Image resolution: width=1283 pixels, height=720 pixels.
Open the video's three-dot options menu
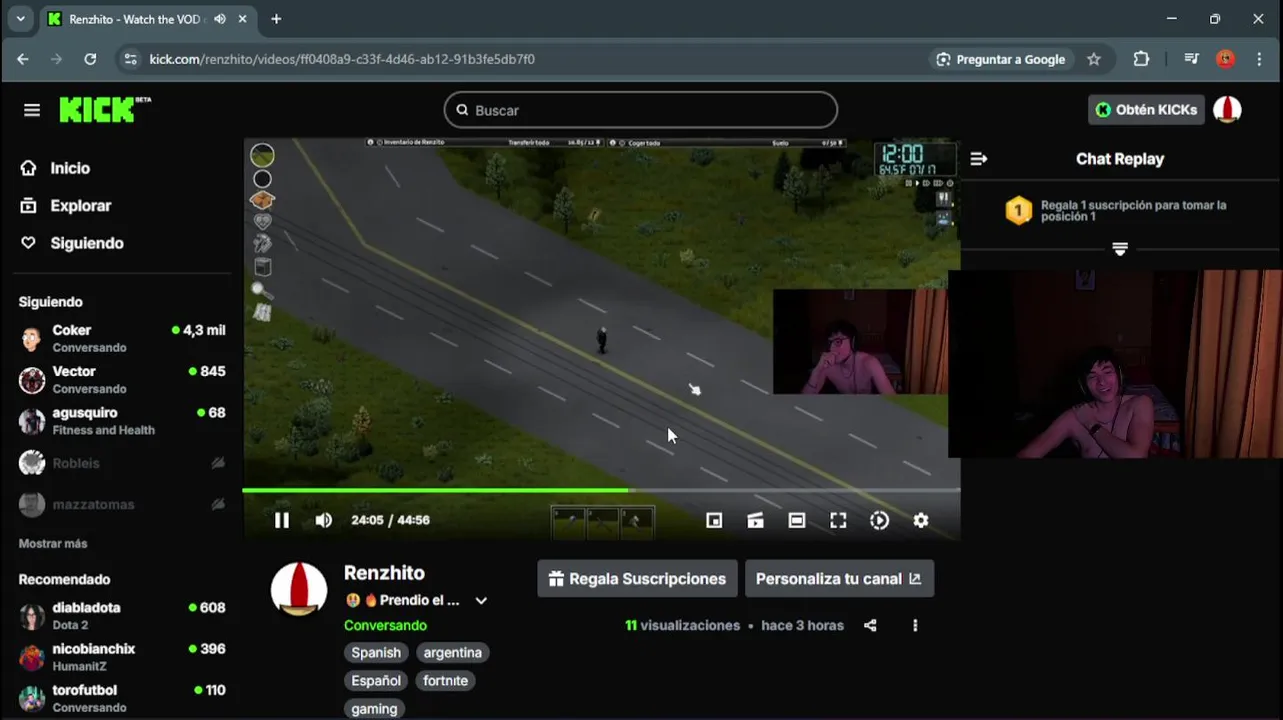(x=915, y=626)
